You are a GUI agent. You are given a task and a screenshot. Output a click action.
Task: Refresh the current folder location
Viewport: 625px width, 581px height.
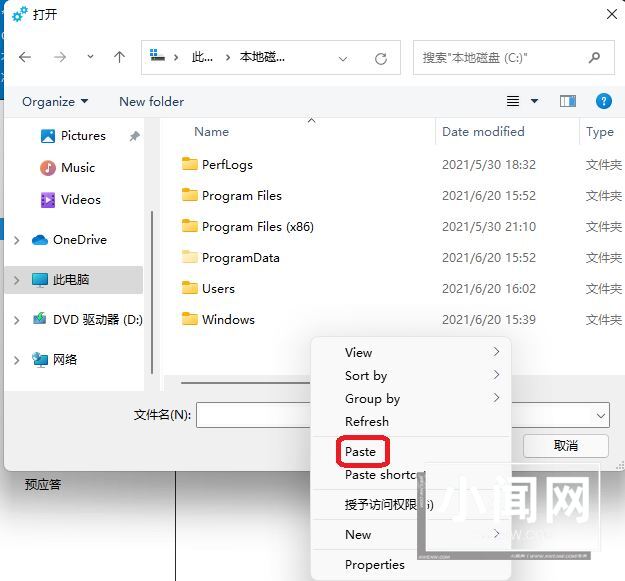[381, 59]
